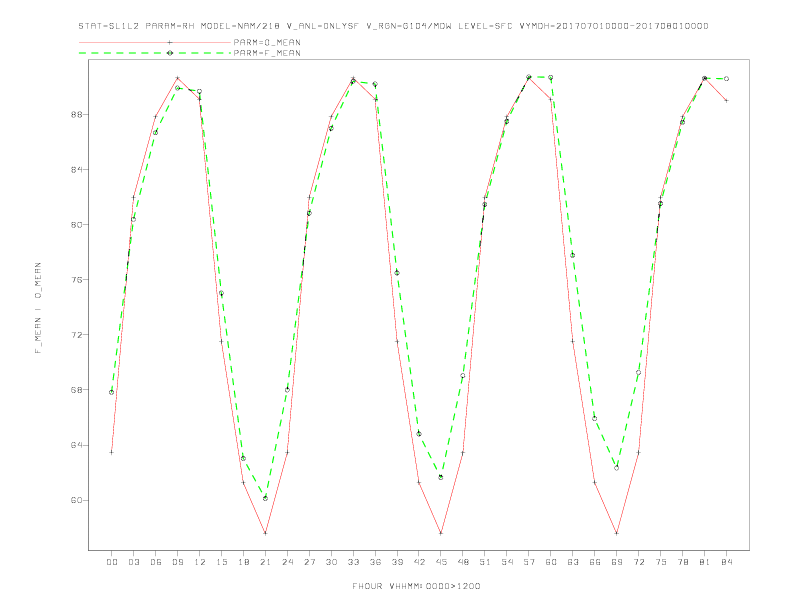
Task: Select the VYMDH date range in the title
Action: coord(614,26)
